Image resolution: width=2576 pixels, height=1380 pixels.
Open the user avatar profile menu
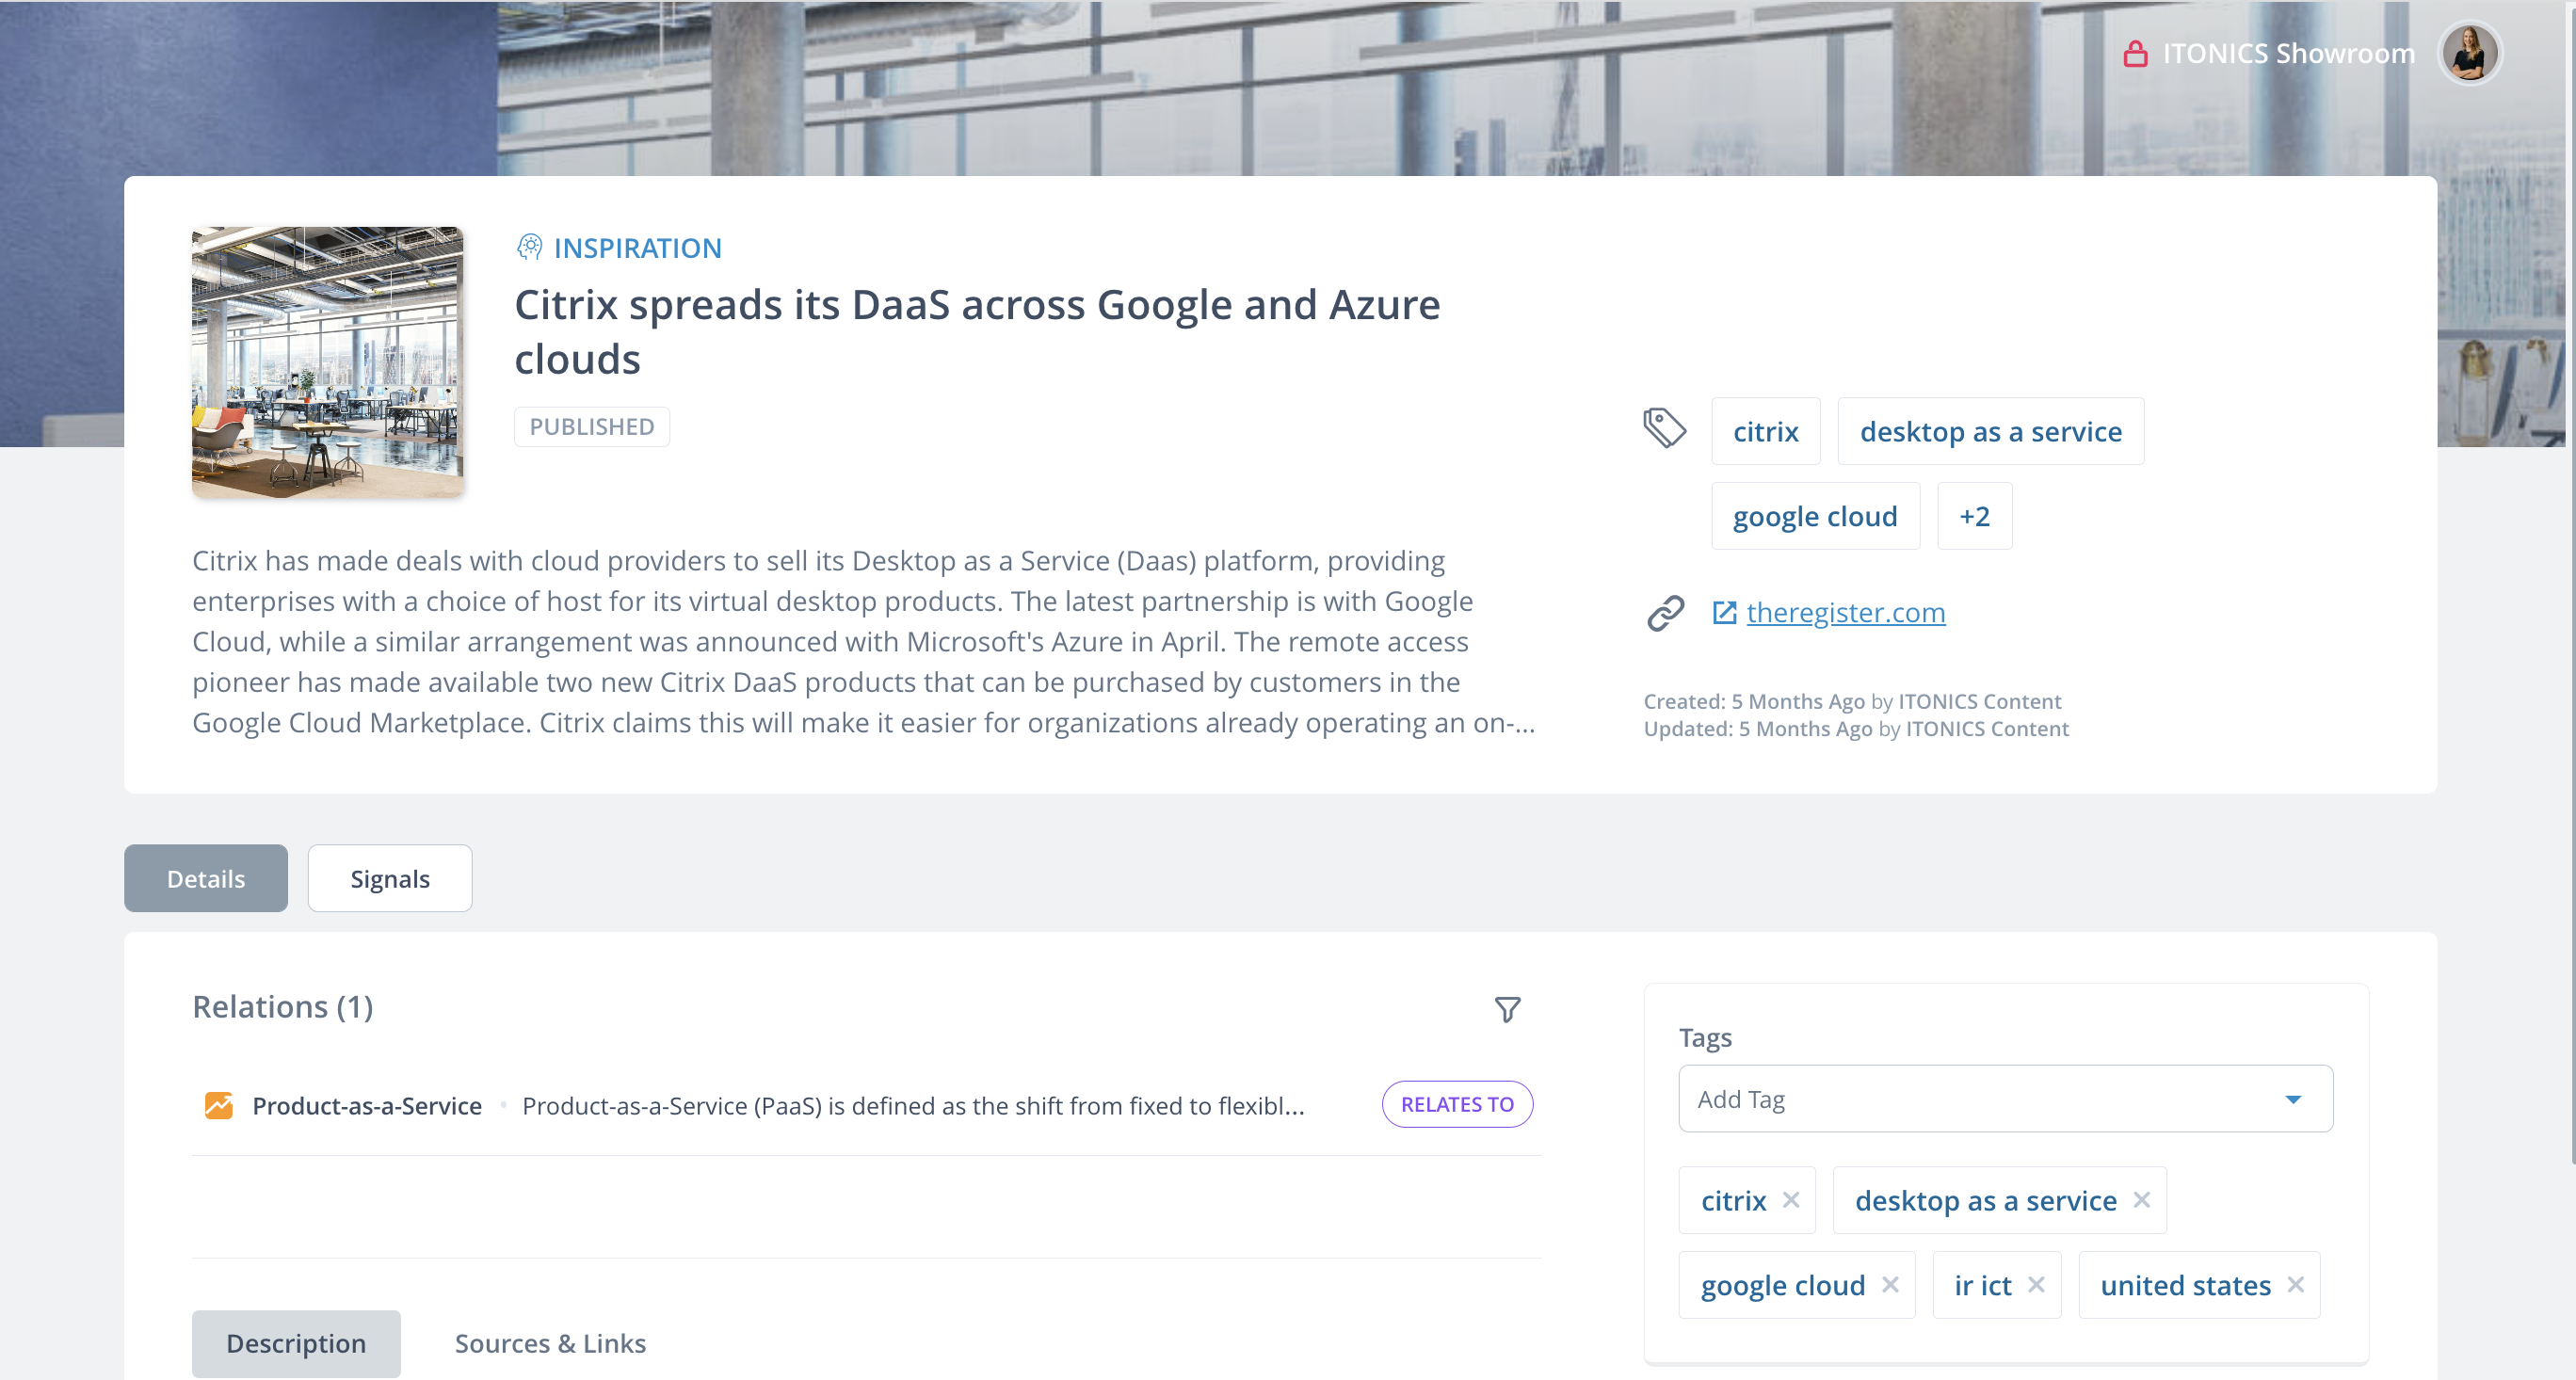coord(2469,53)
